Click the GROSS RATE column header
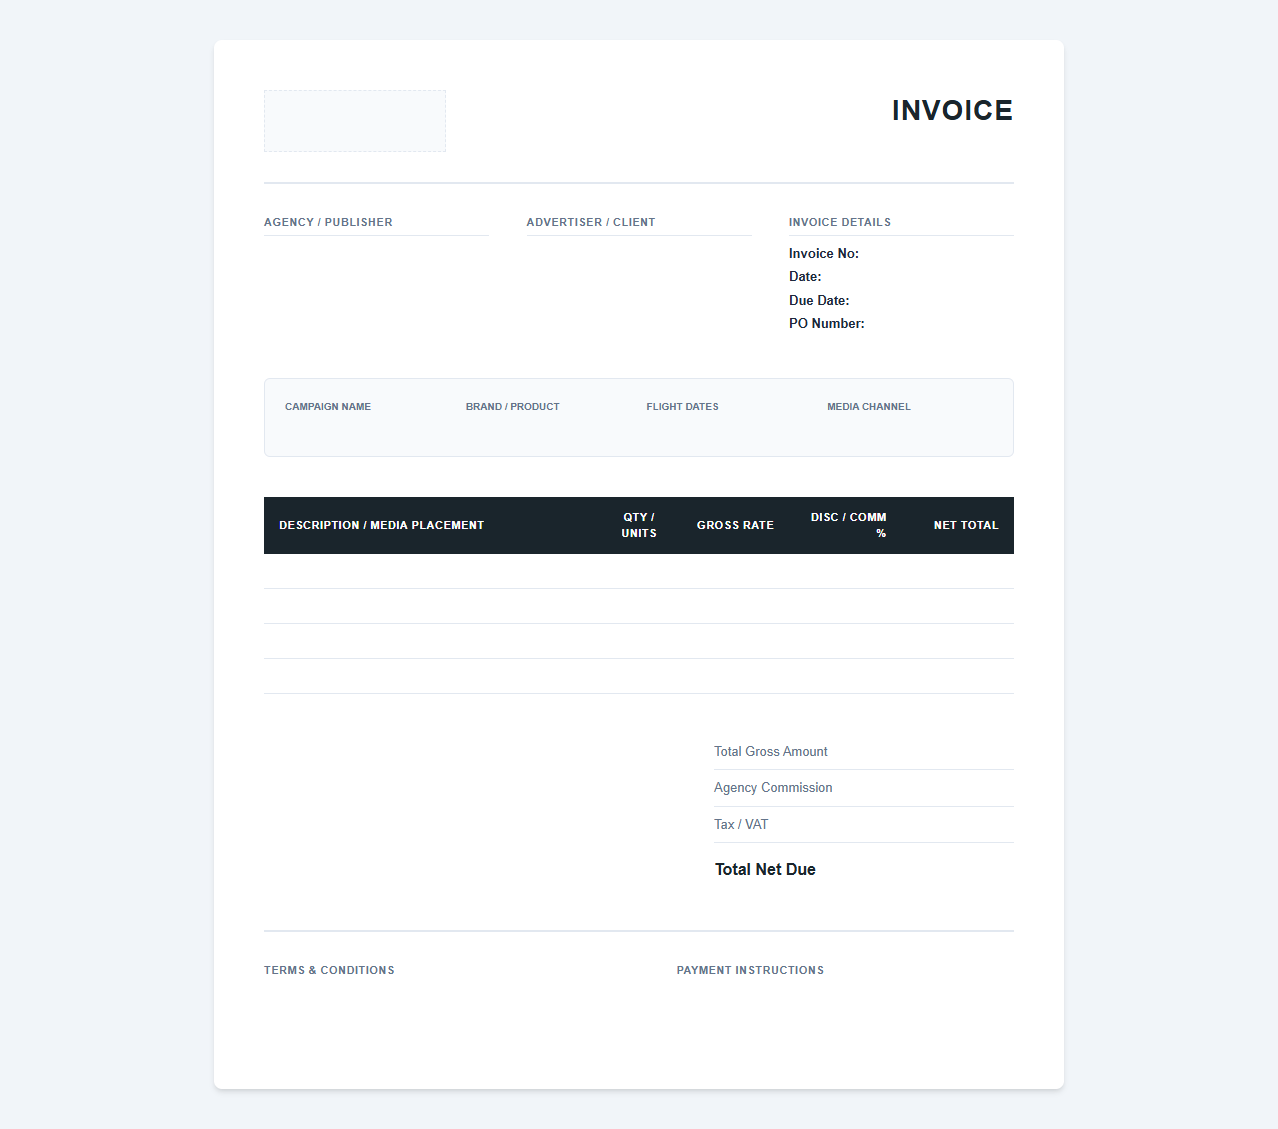The width and height of the screenshot is (1278, 1129). tap(735, 525)
